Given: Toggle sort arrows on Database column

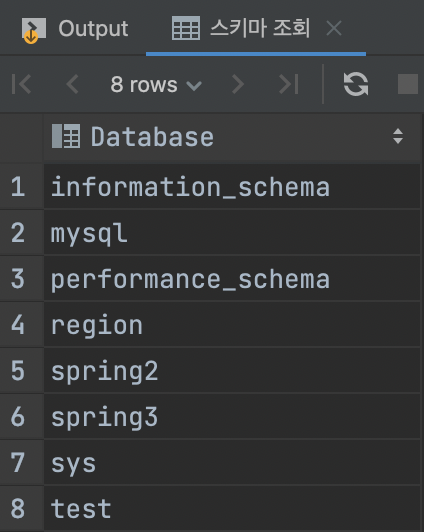Looking at the screenshot, I should pyautogui.click(x=398, y=136).
